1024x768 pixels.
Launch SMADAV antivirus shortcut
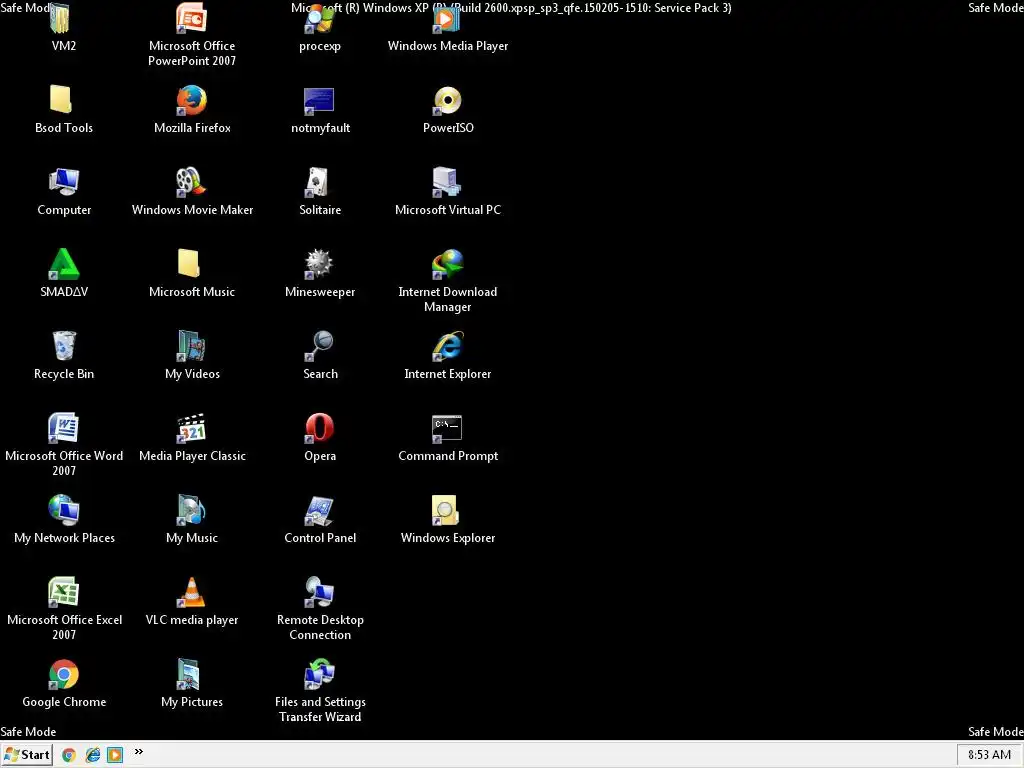pyautogui.click(x=64, y=264)
